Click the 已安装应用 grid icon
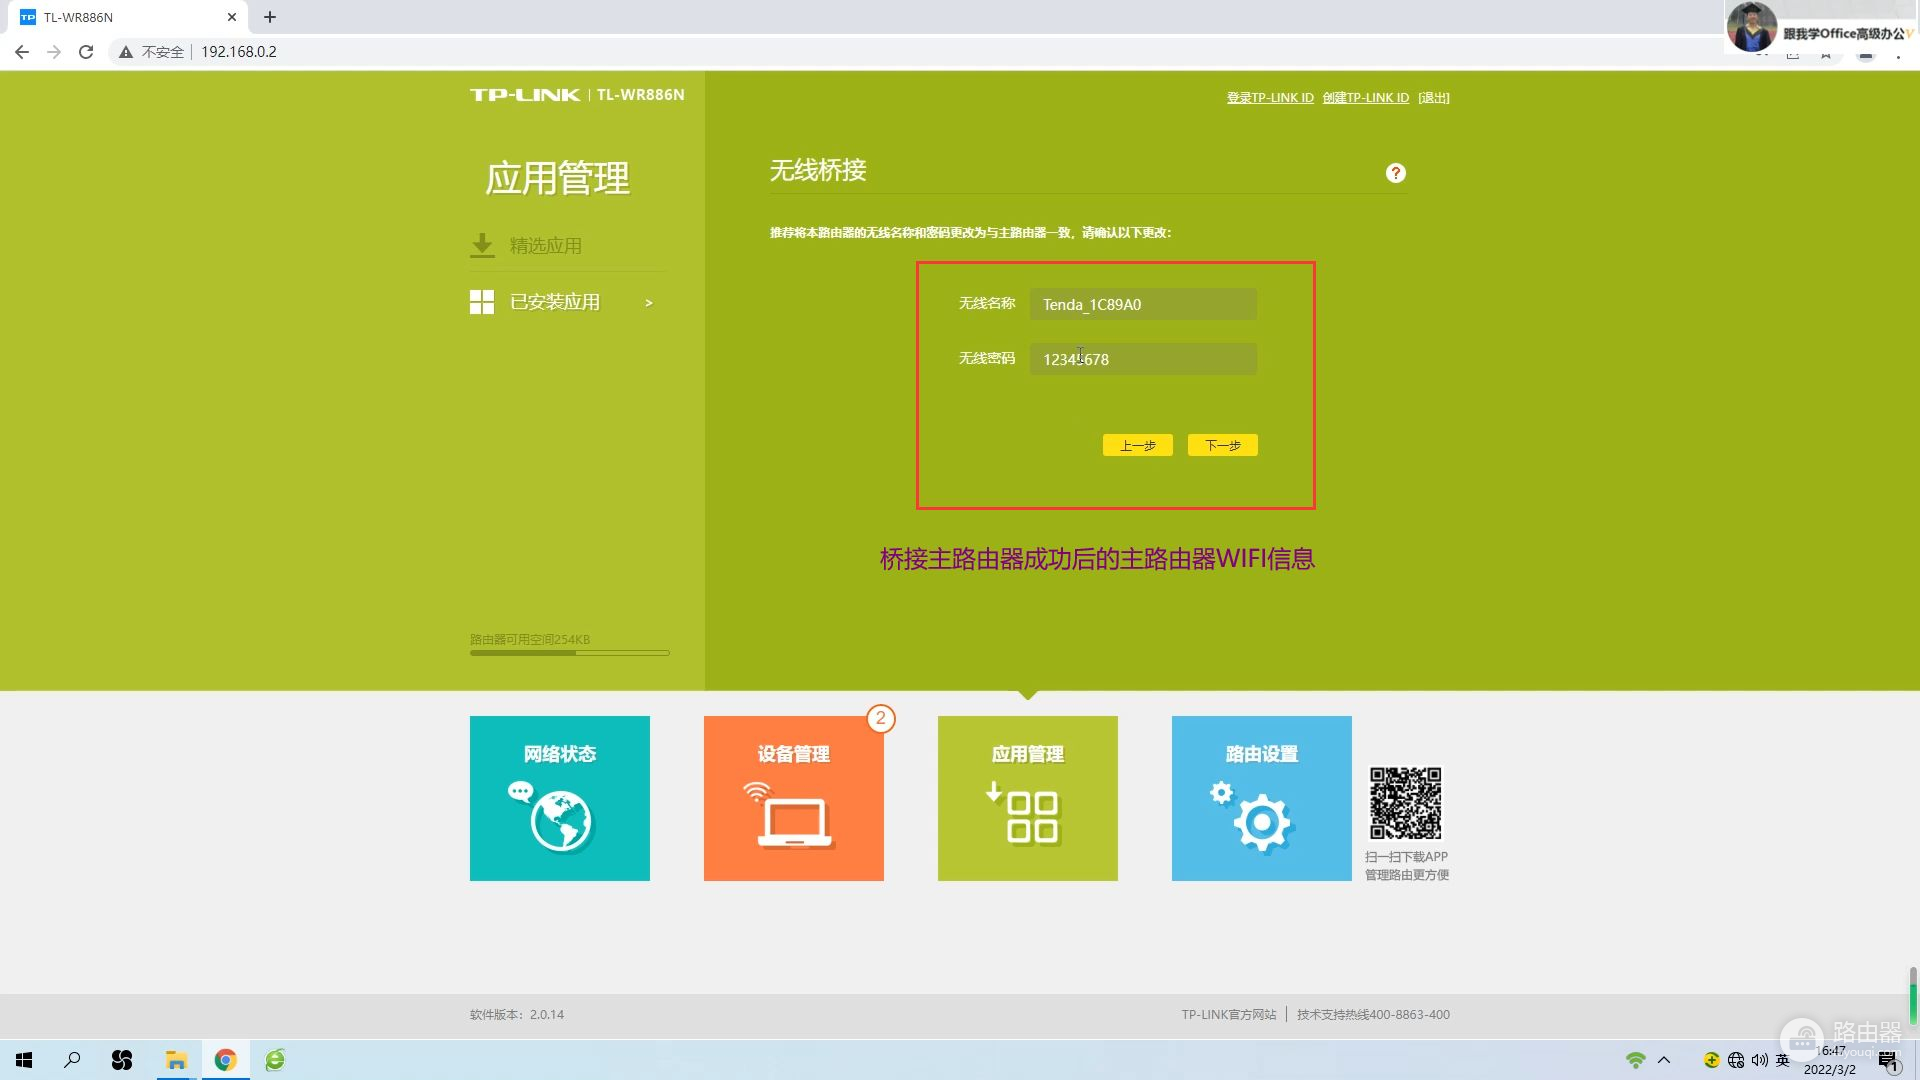The height and width of the screenshot is (1080, 1920). click(x=482, y=302)
